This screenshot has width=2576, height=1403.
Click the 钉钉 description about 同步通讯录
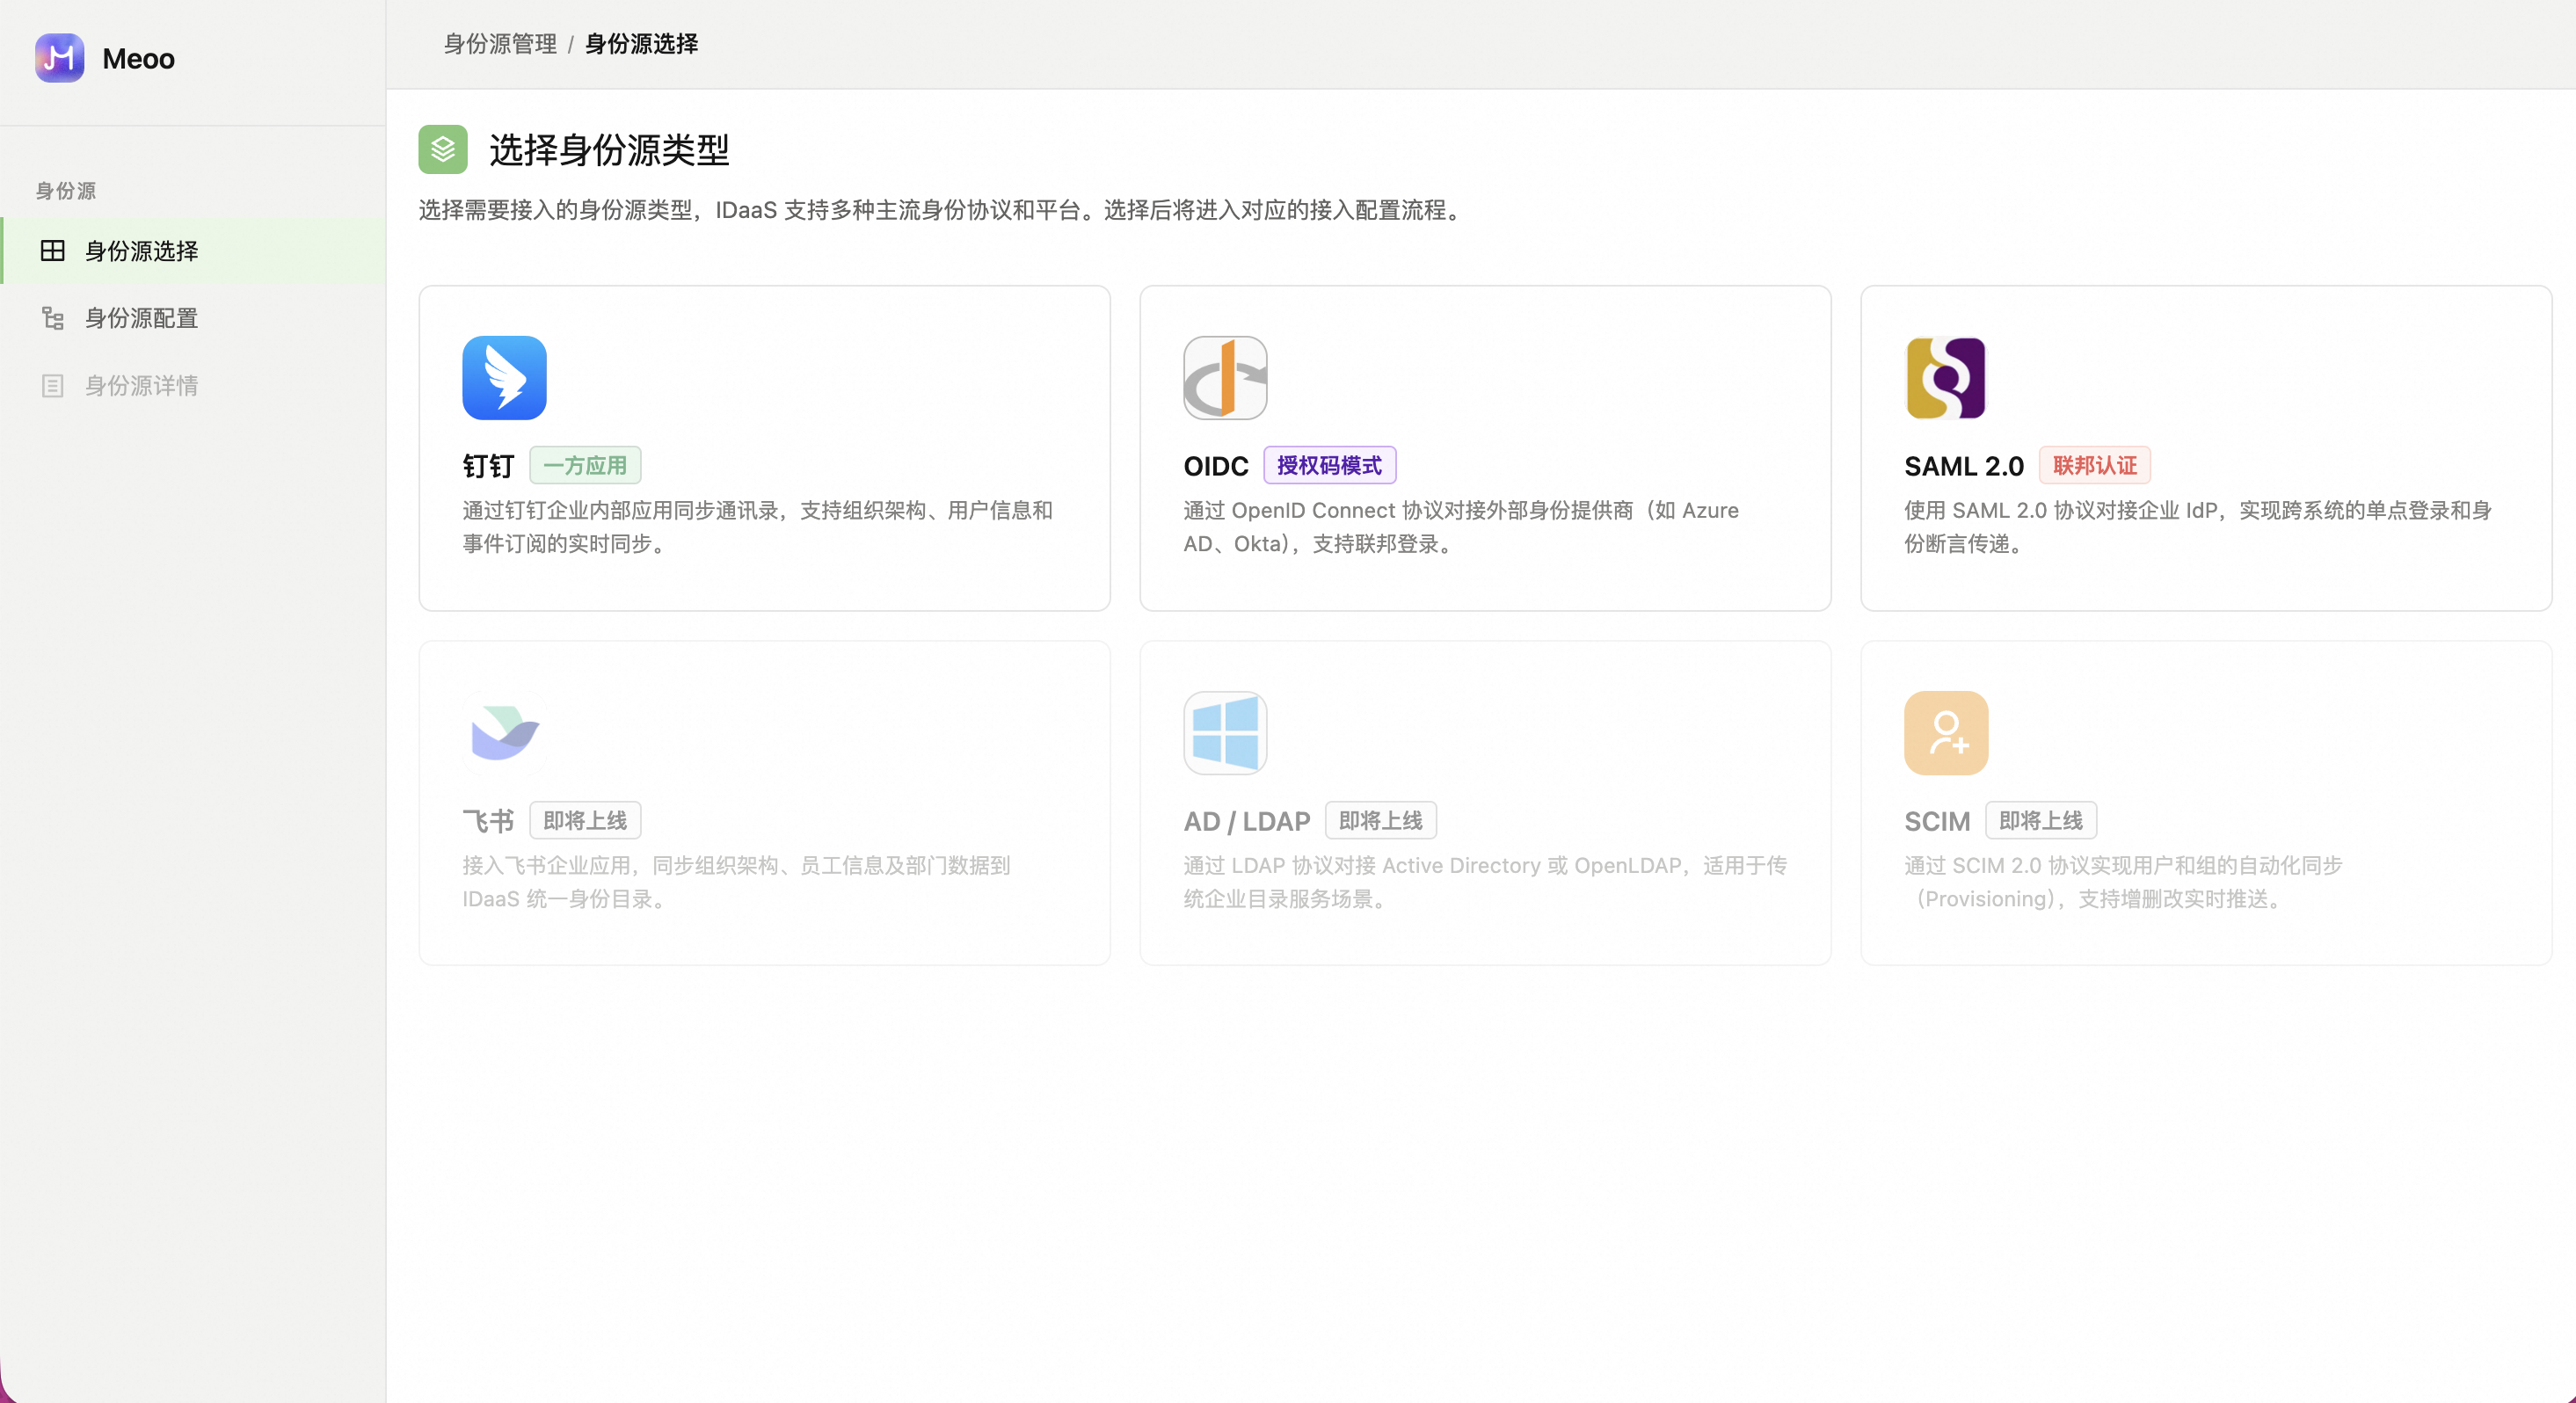point(758,527)
